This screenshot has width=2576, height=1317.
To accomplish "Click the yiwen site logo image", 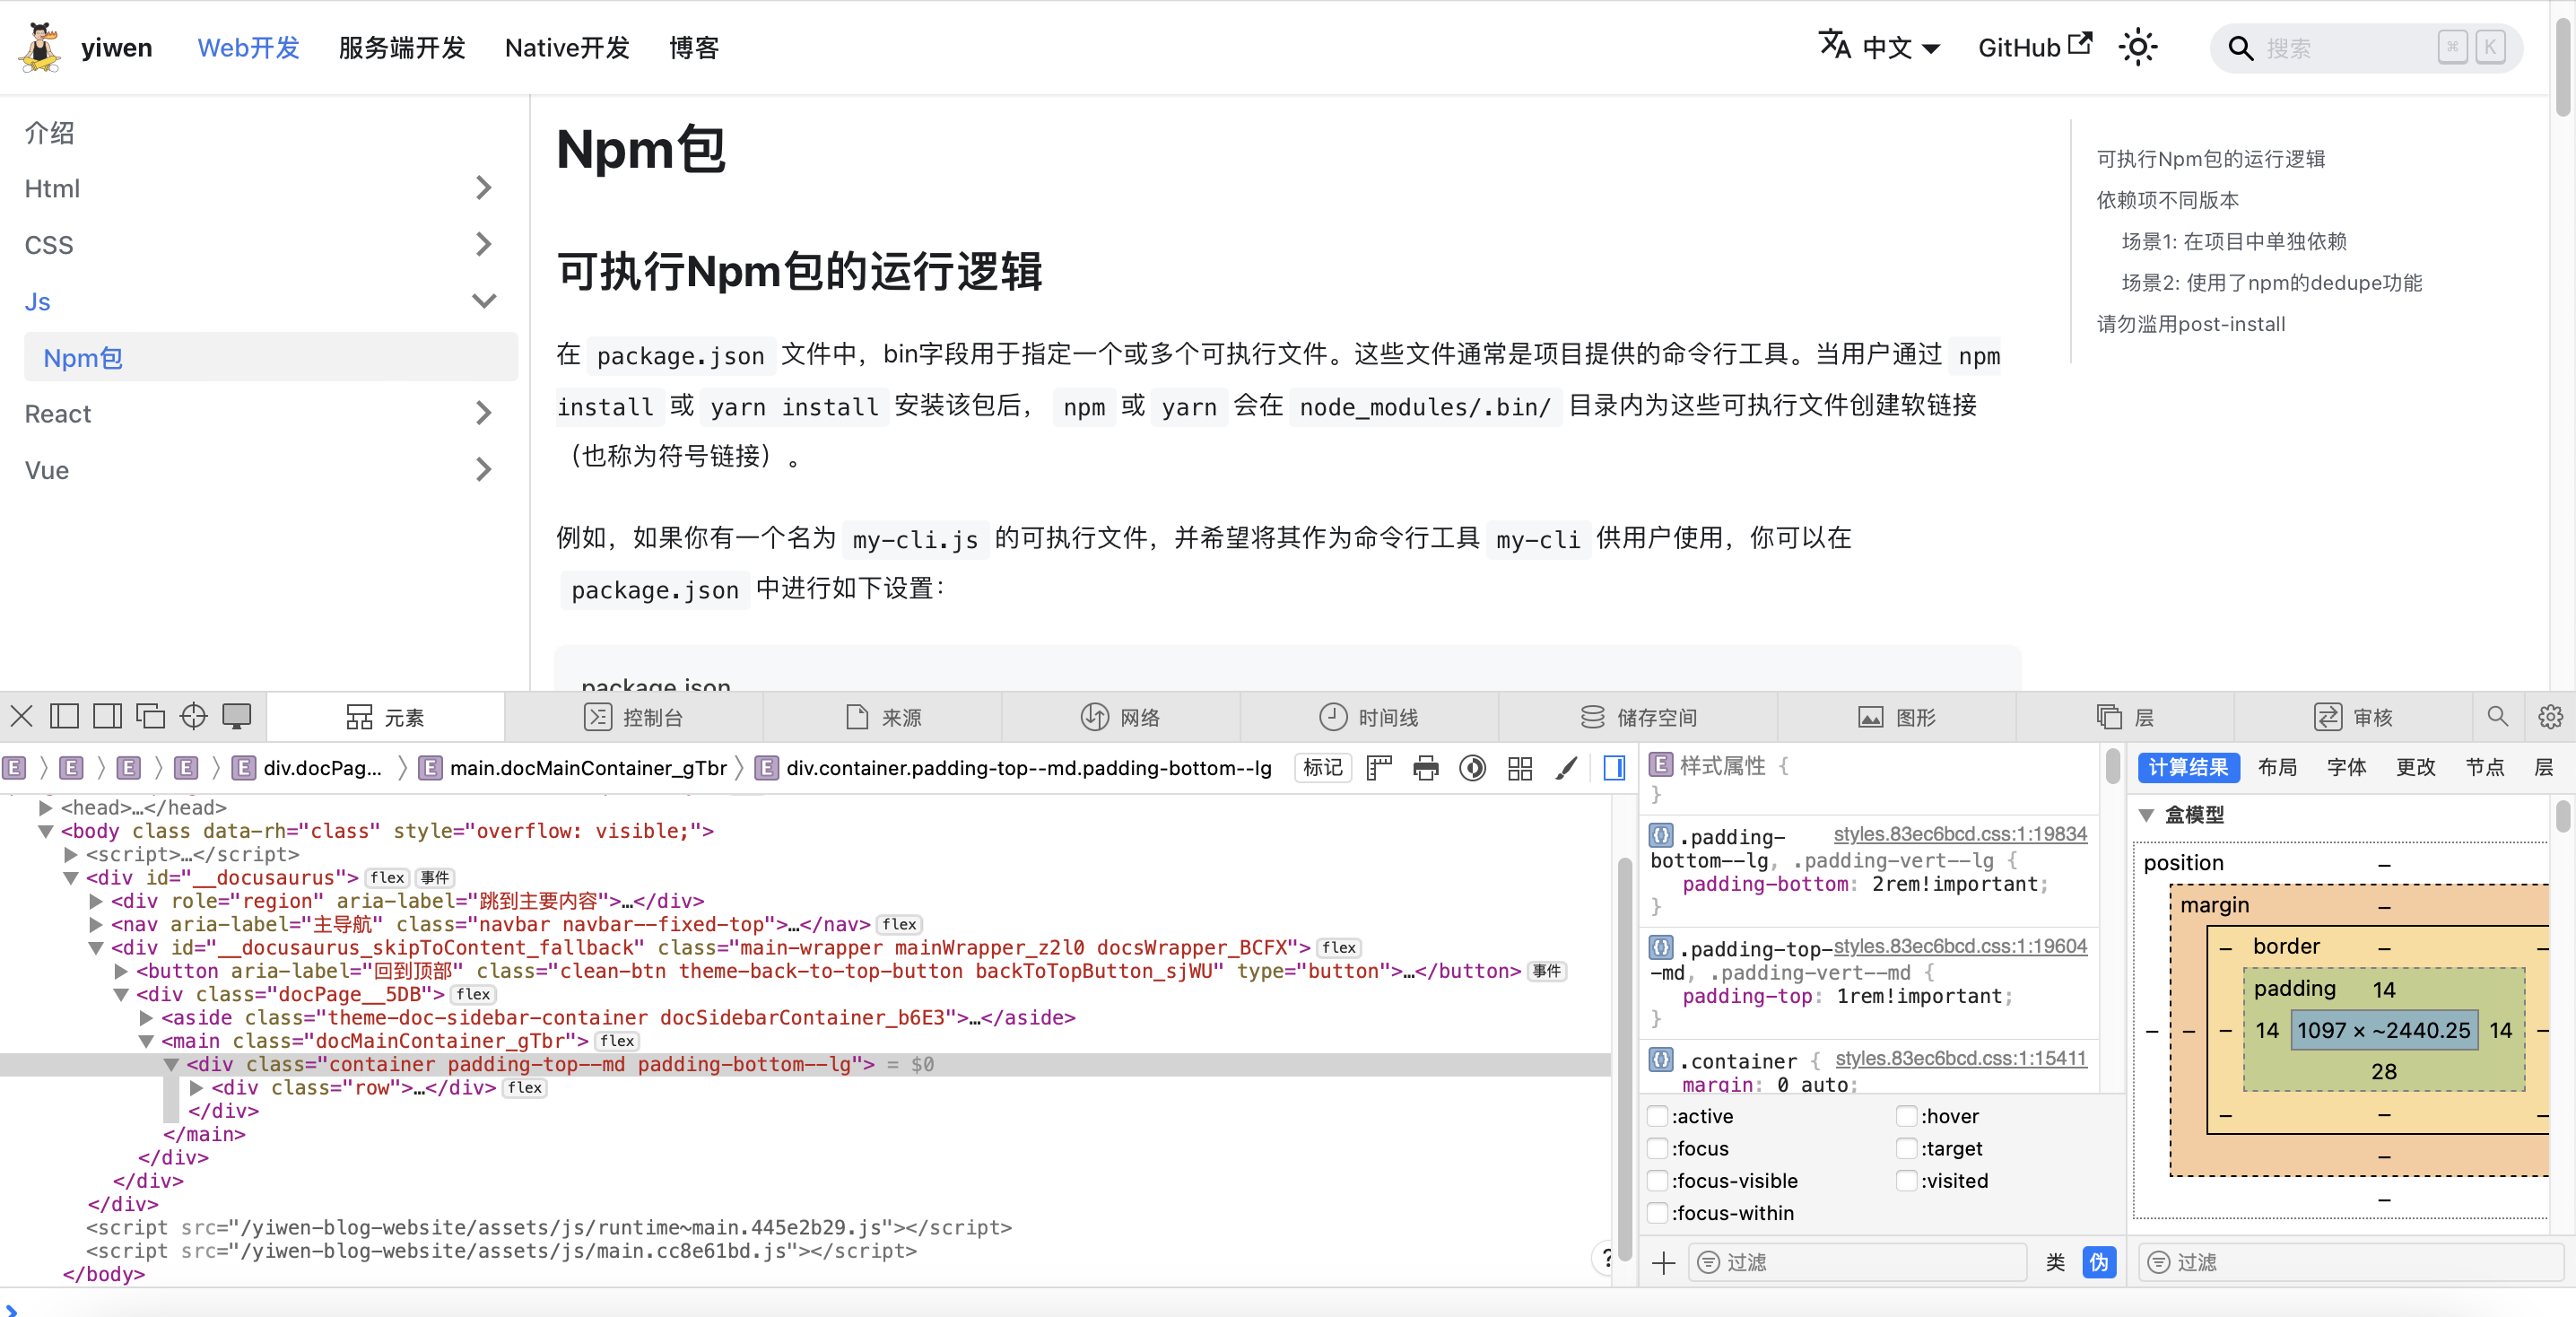I will tap(40, 47).
